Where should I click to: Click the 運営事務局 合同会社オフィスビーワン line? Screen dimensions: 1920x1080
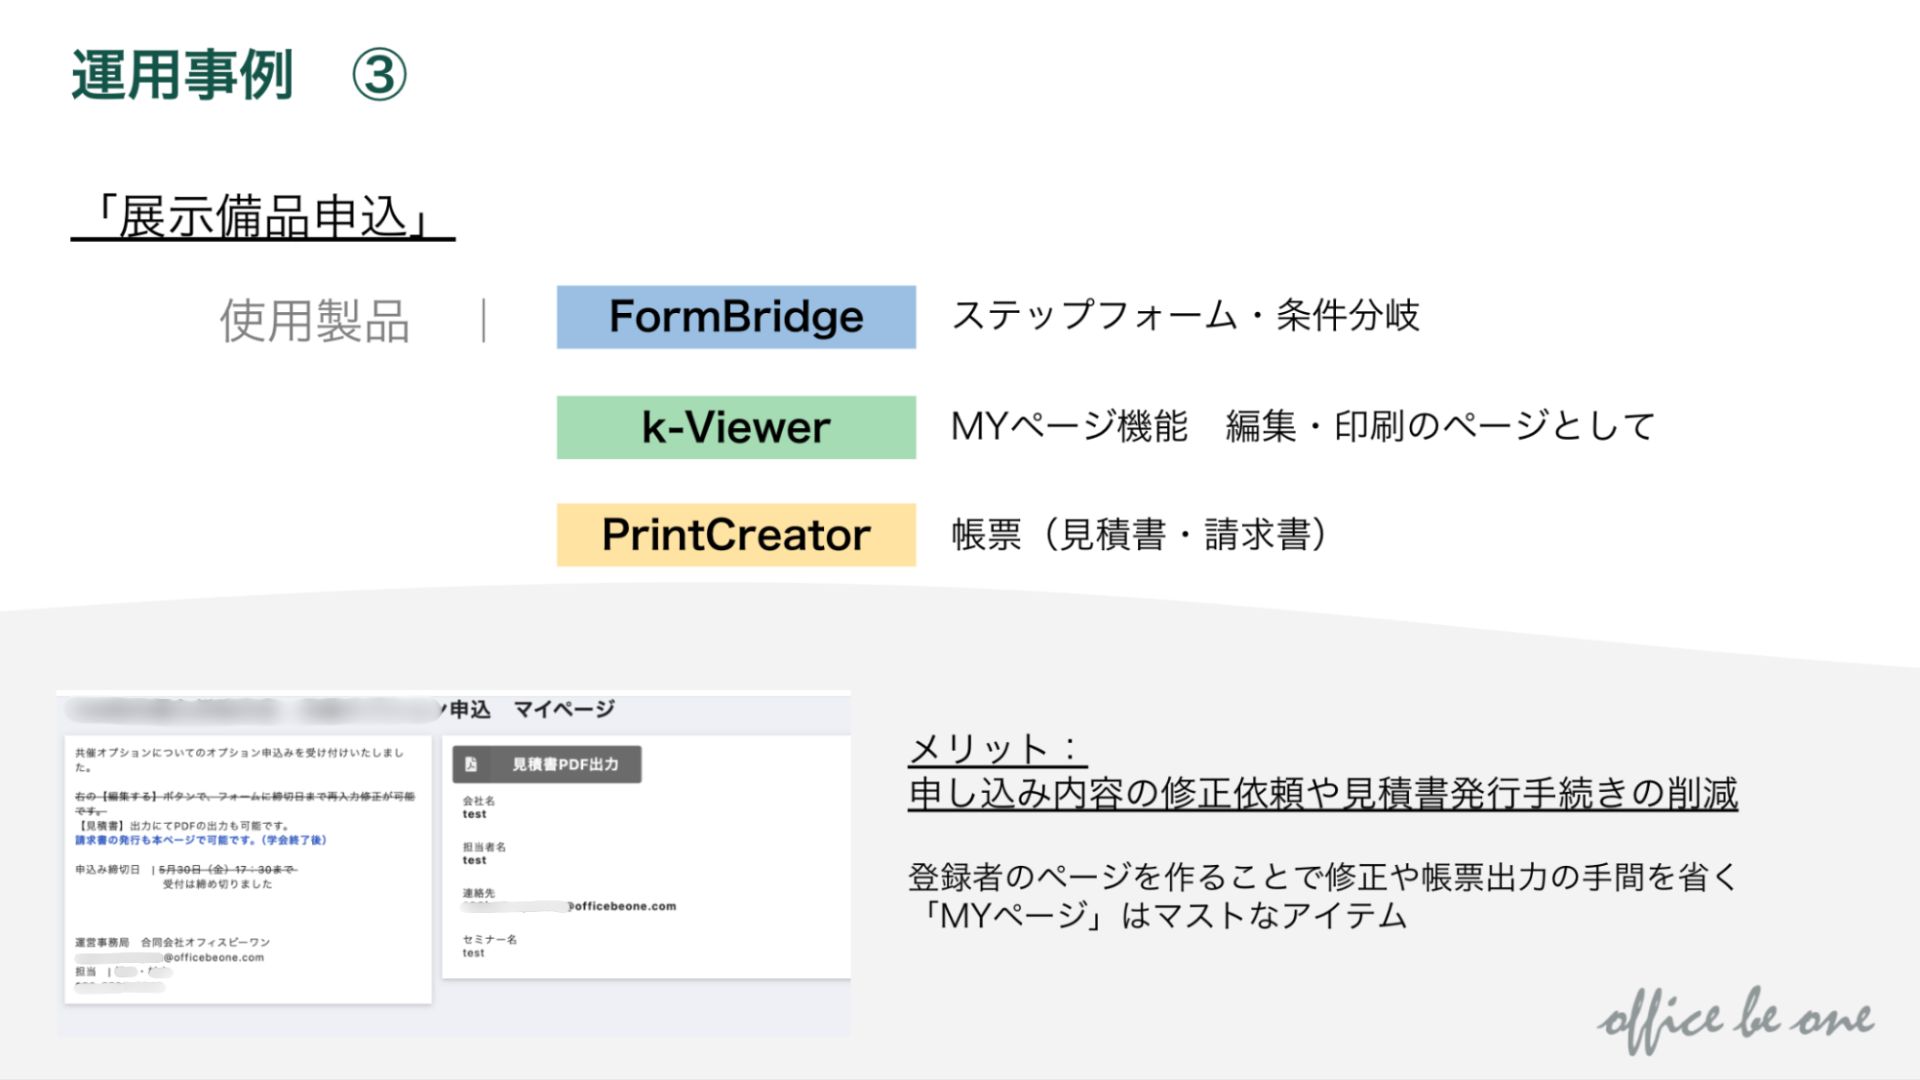pos(172,942)
